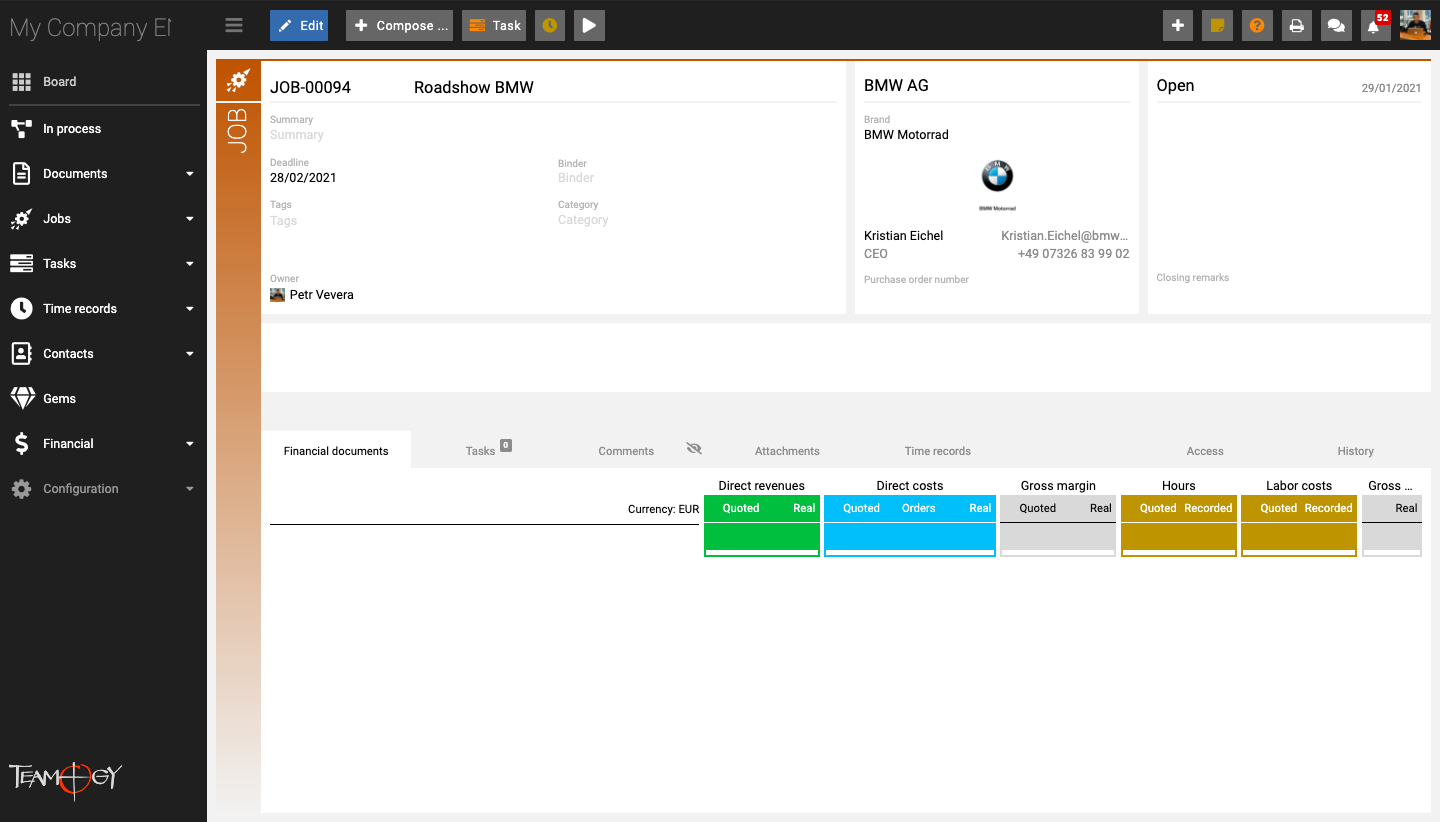Click the gold Hours Recorded header

[x=1208, y=508]
